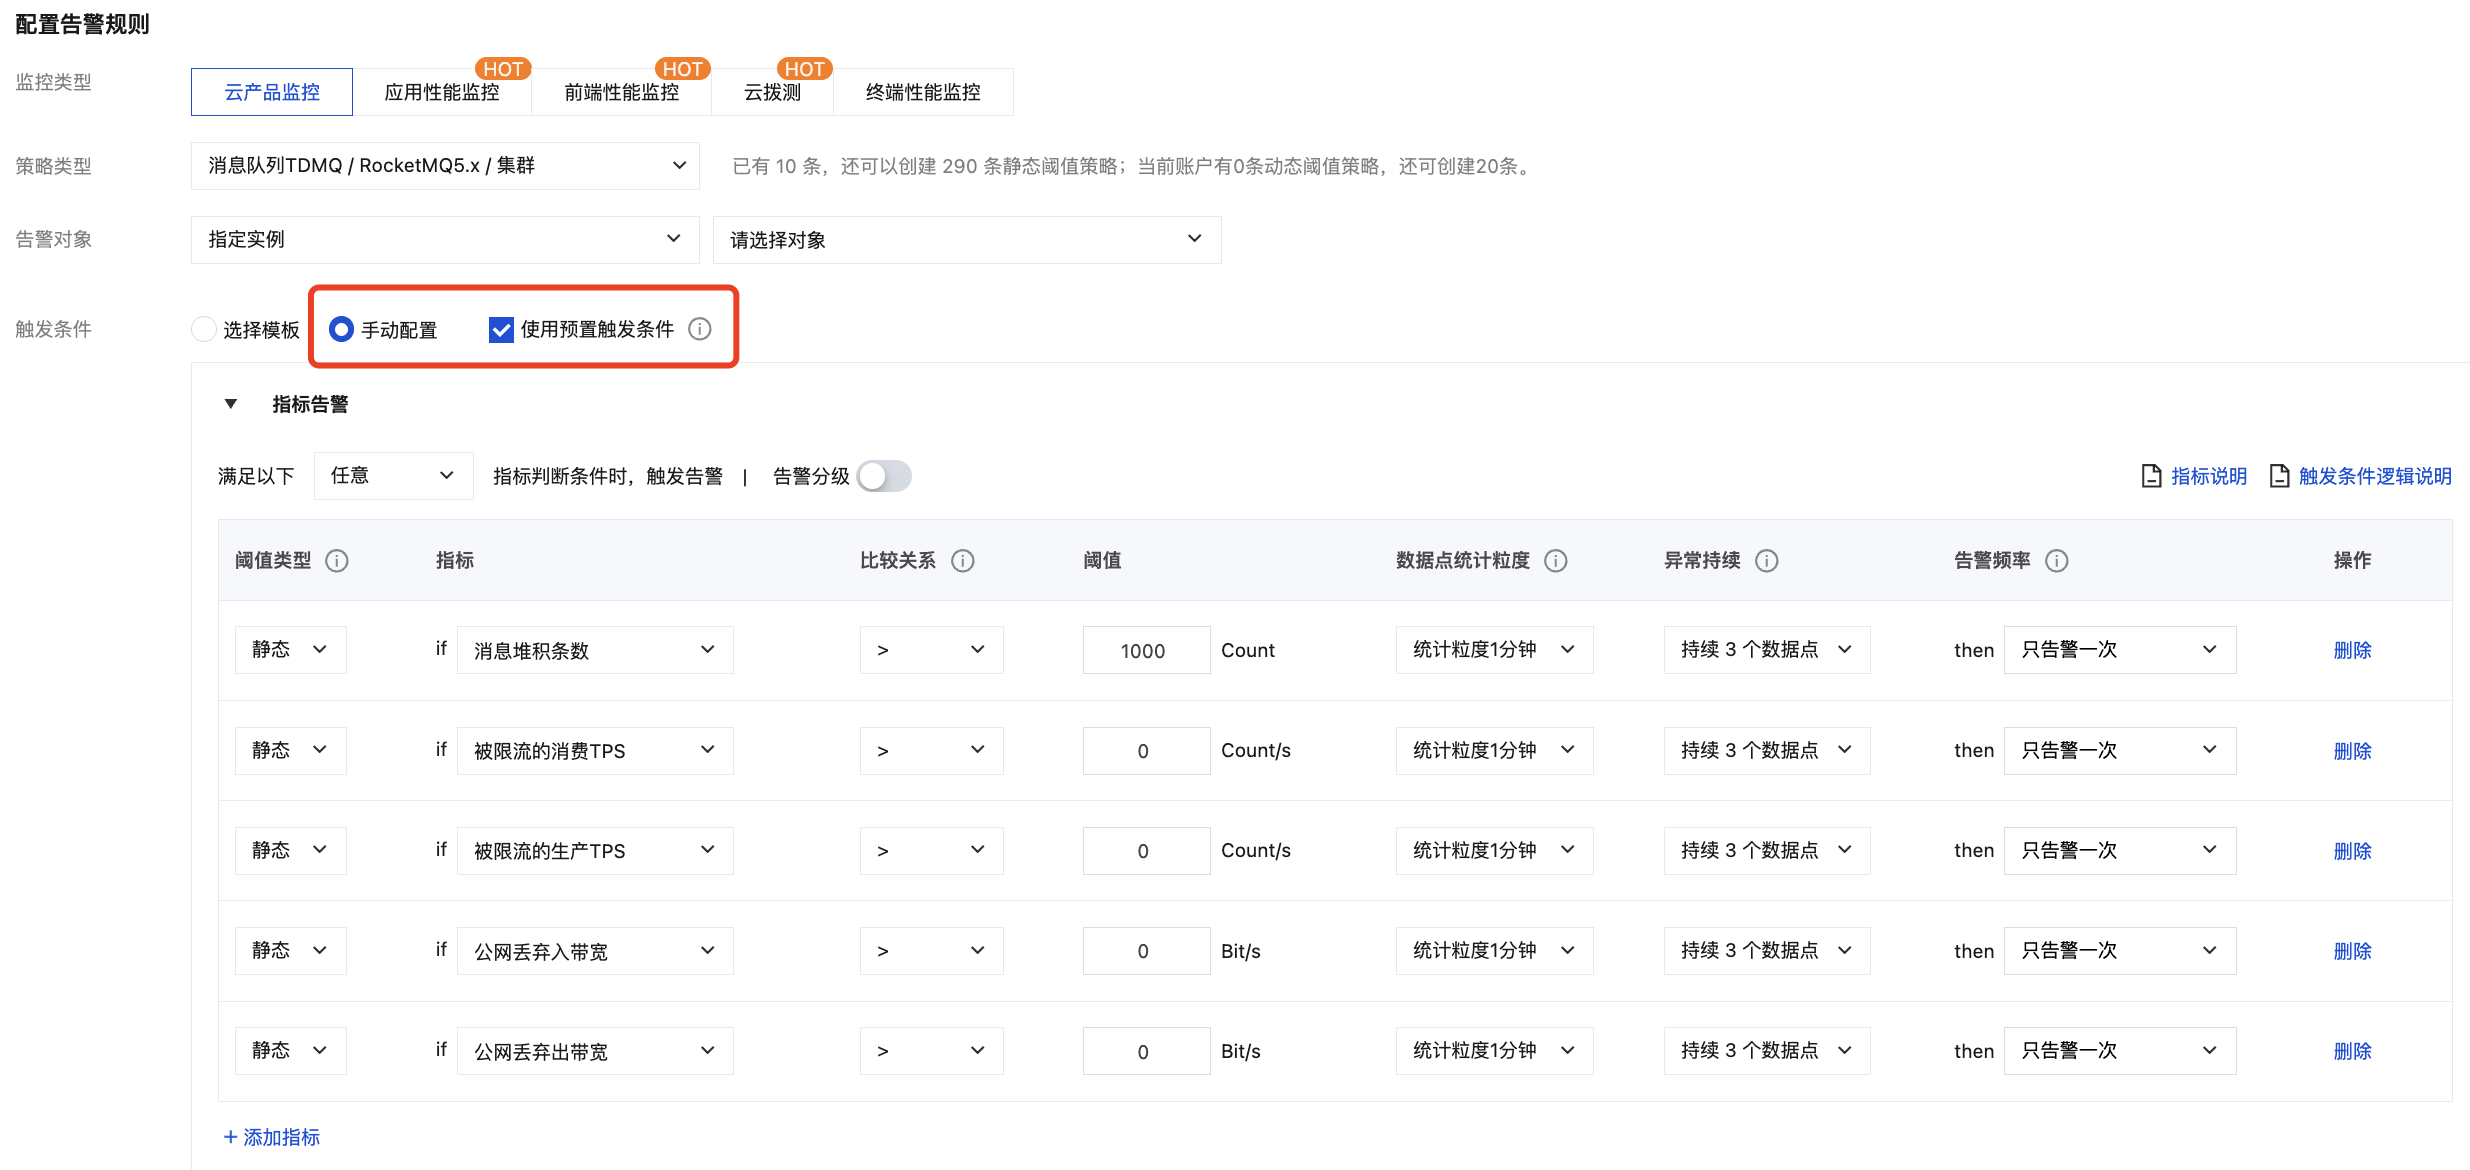Click info icon next to 使用预置触发条件

700,329
